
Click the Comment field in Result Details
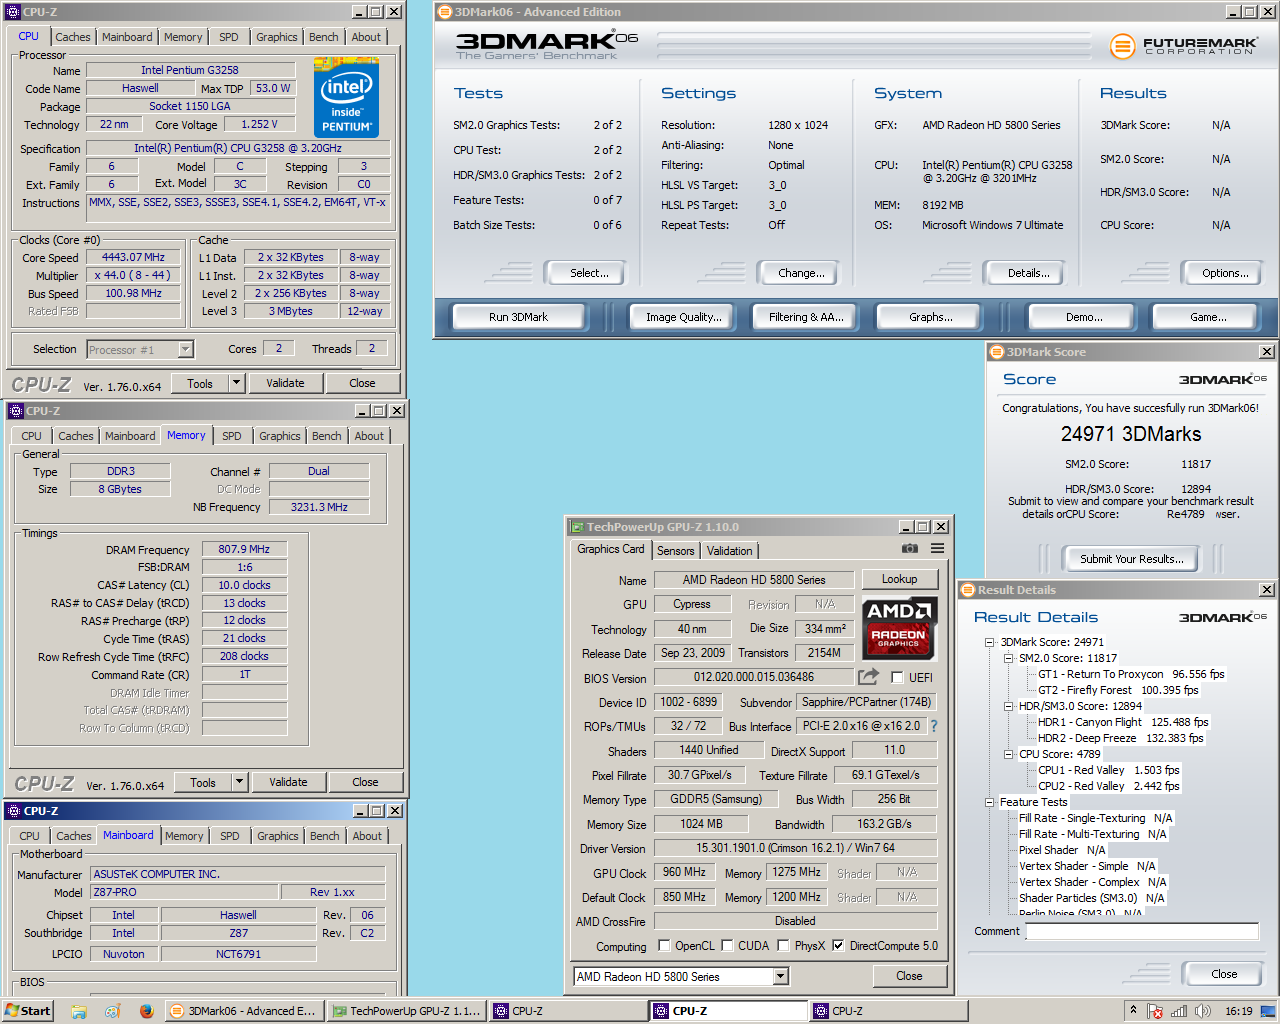(x=1142, y=931)
